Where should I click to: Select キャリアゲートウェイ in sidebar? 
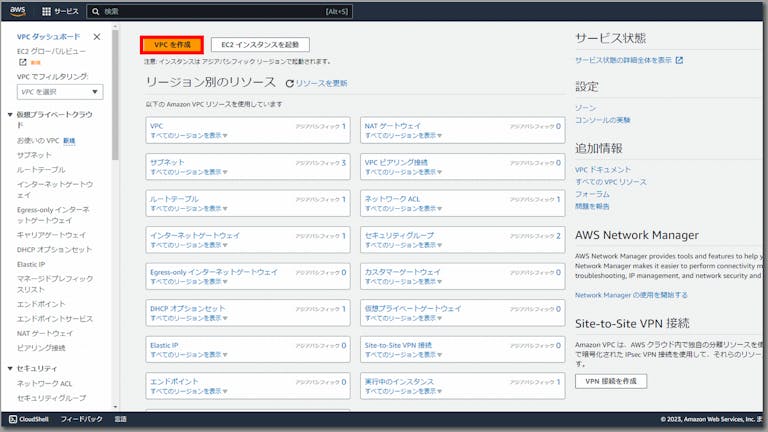[x=51, y=235]
